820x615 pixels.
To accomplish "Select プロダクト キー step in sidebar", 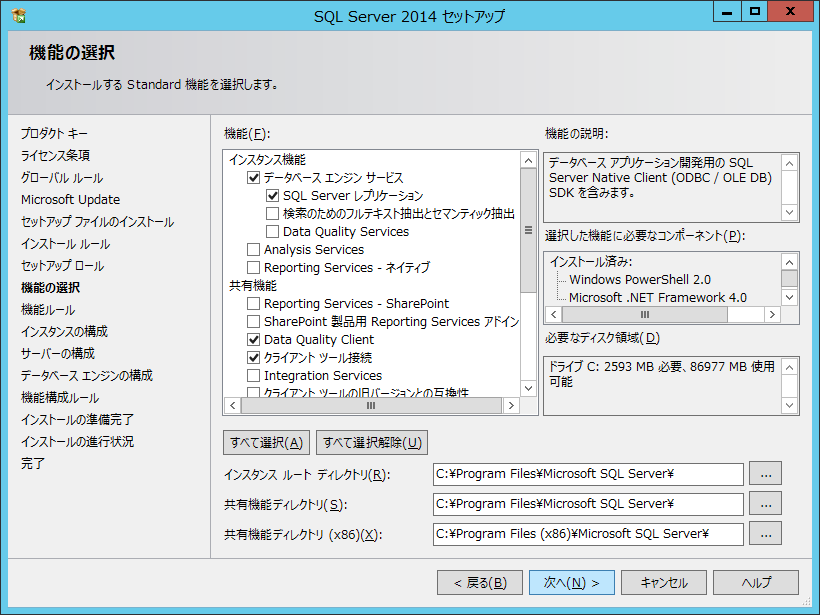I will 54,134.
